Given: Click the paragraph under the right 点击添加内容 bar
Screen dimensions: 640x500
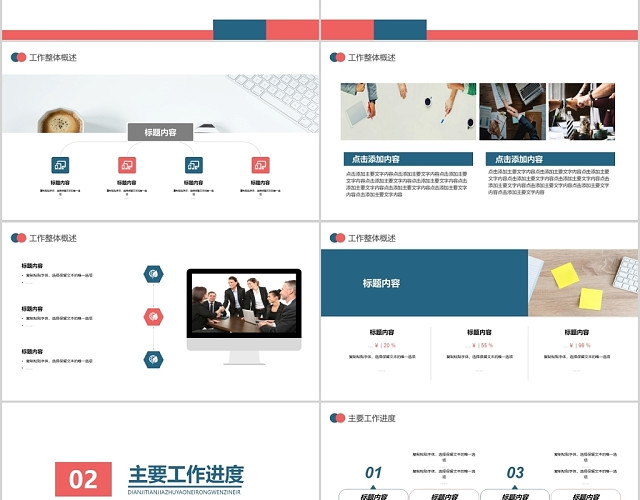Looking at the screenshot, I should (x=549, y=182).
